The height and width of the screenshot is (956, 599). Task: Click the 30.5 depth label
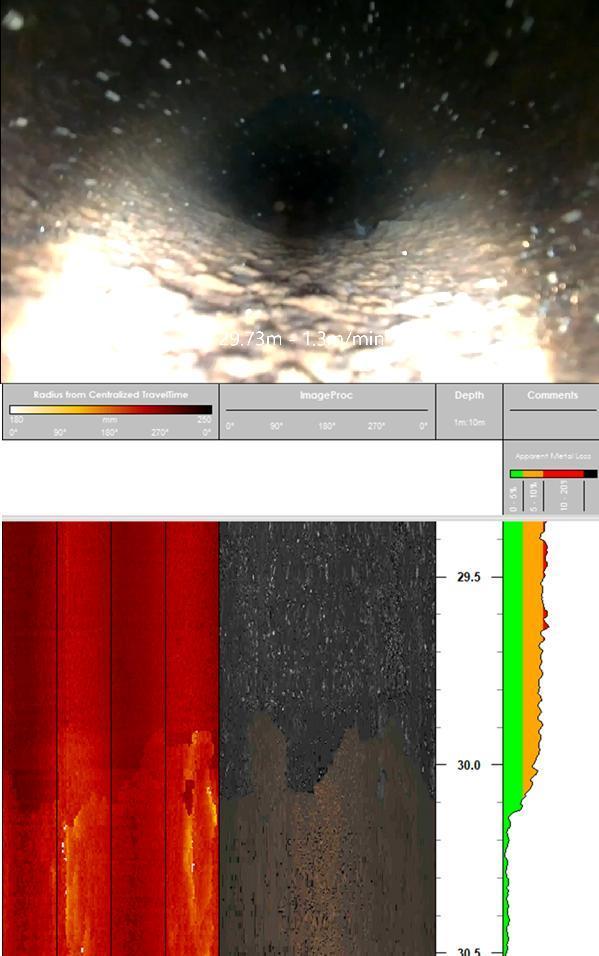[468, 951]
